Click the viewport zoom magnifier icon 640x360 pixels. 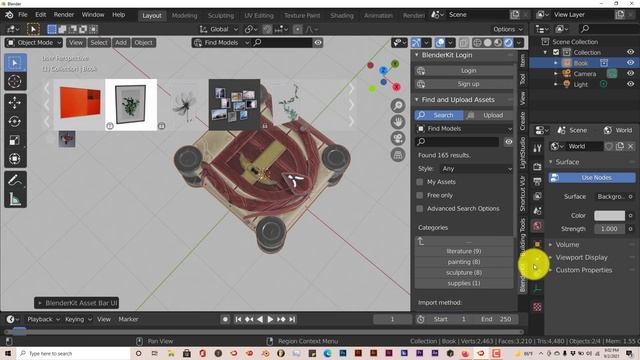click(x=398, y=106)
